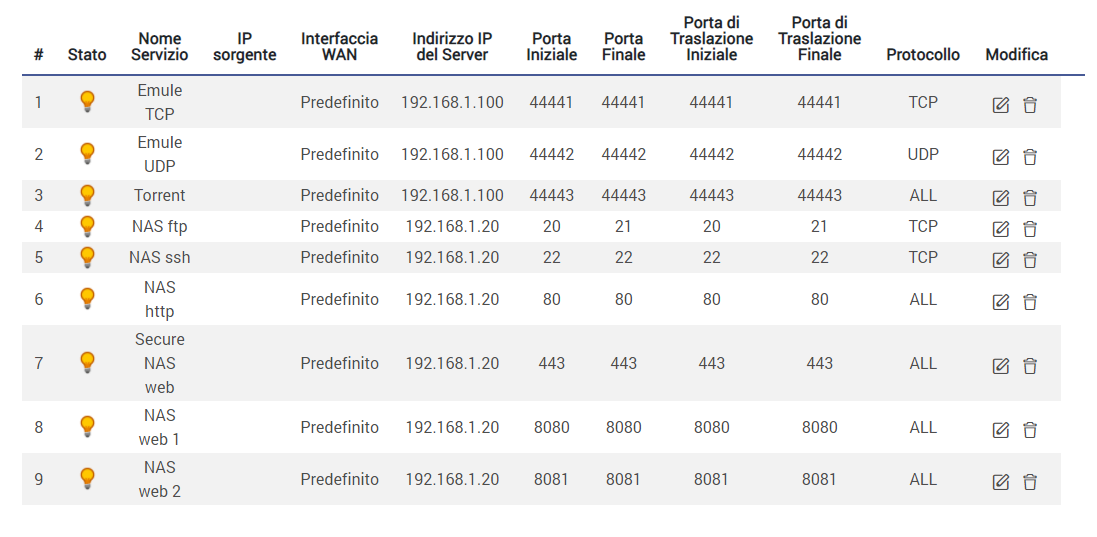The width and height of the screenshot is (1097, 537).
Task: Edit the NAS http rule
Action: pos(1000,301)
